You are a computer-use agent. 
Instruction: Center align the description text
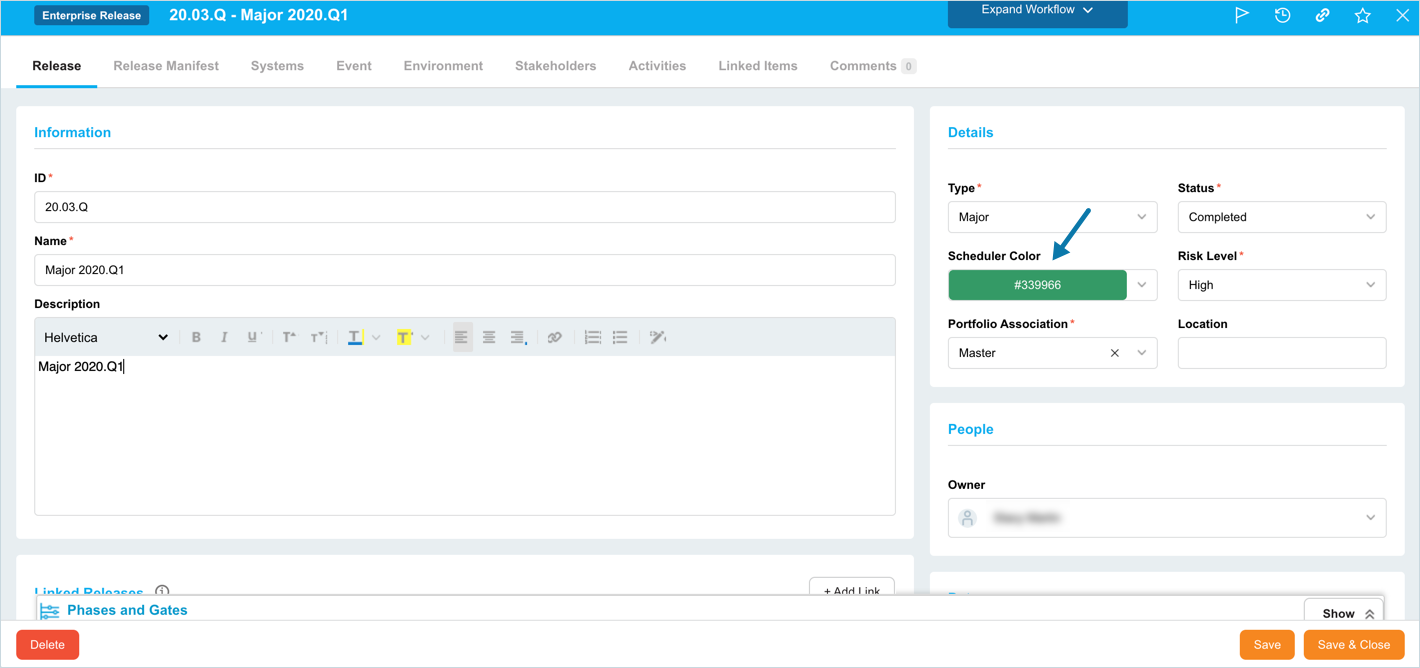489,338
